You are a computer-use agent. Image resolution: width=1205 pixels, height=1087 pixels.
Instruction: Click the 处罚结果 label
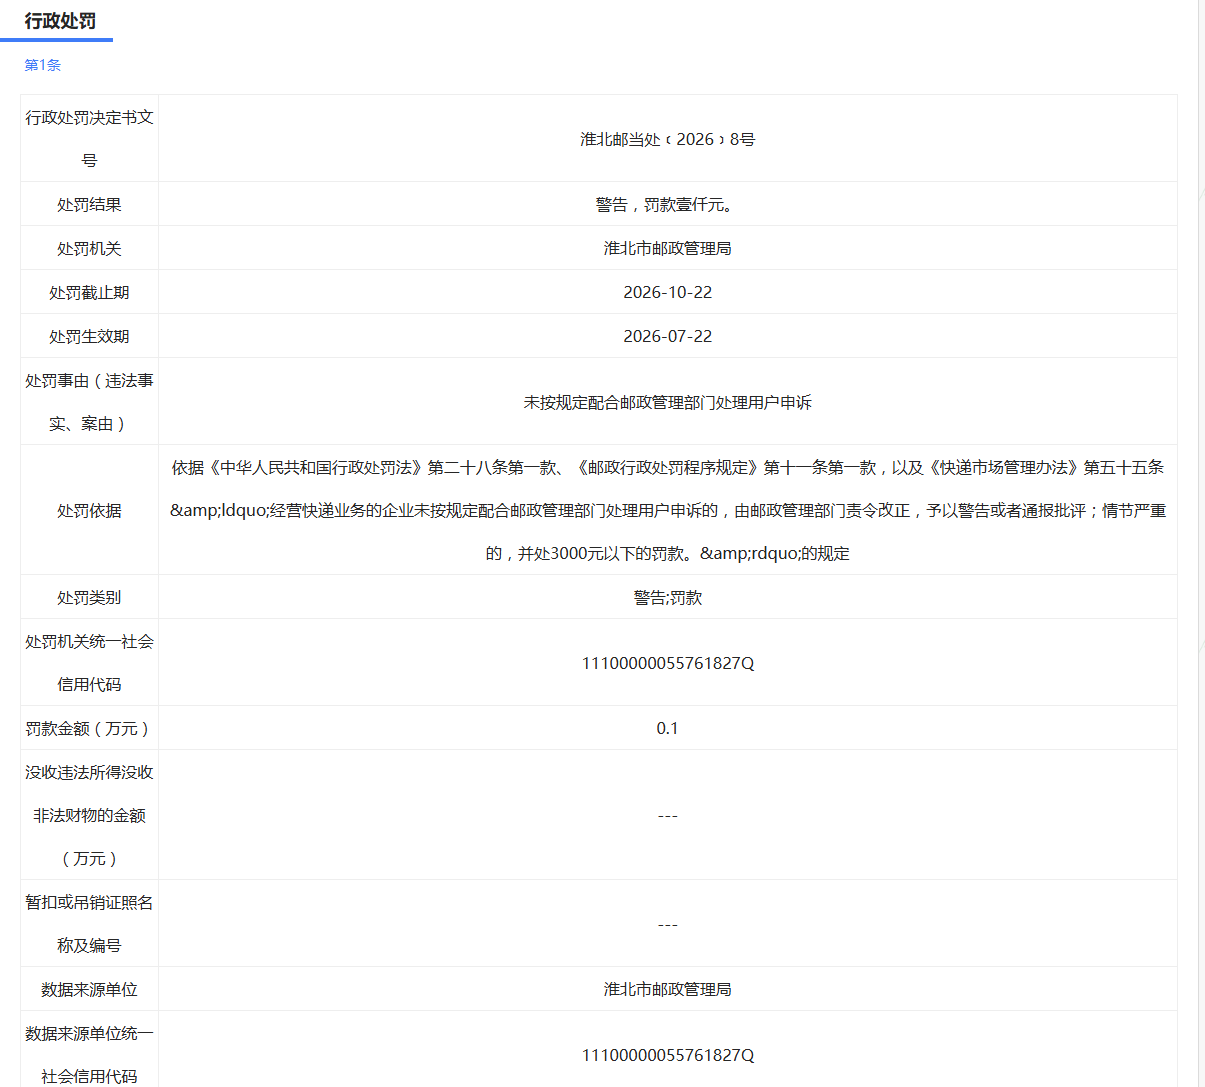pos(89,204)
